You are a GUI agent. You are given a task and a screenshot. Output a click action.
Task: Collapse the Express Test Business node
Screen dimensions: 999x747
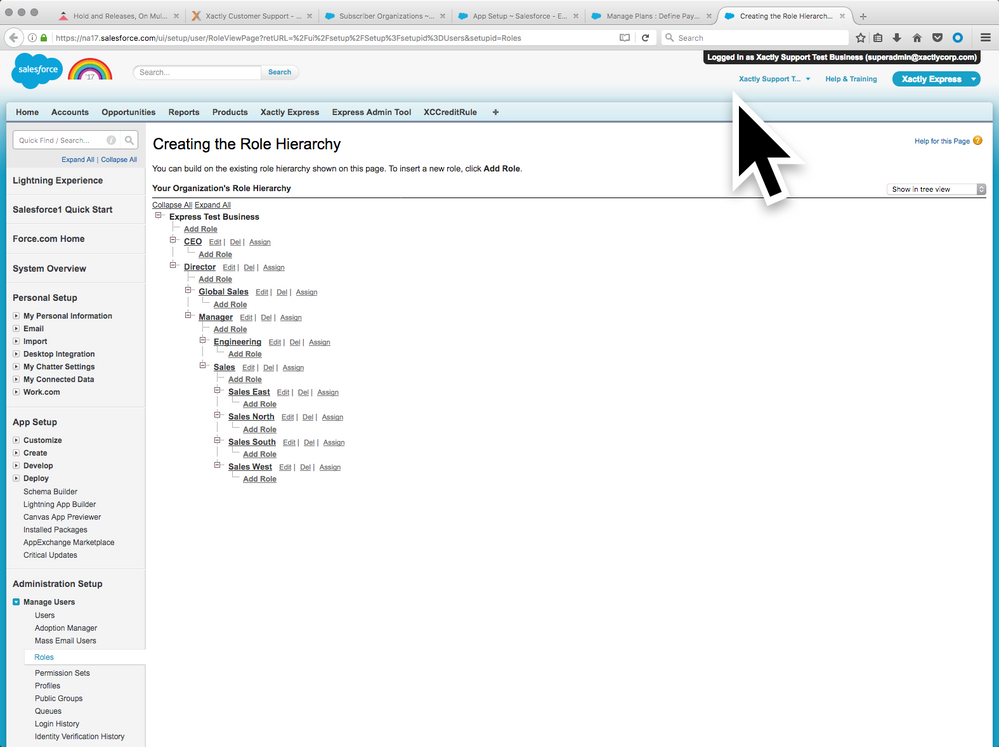point(158,215)
